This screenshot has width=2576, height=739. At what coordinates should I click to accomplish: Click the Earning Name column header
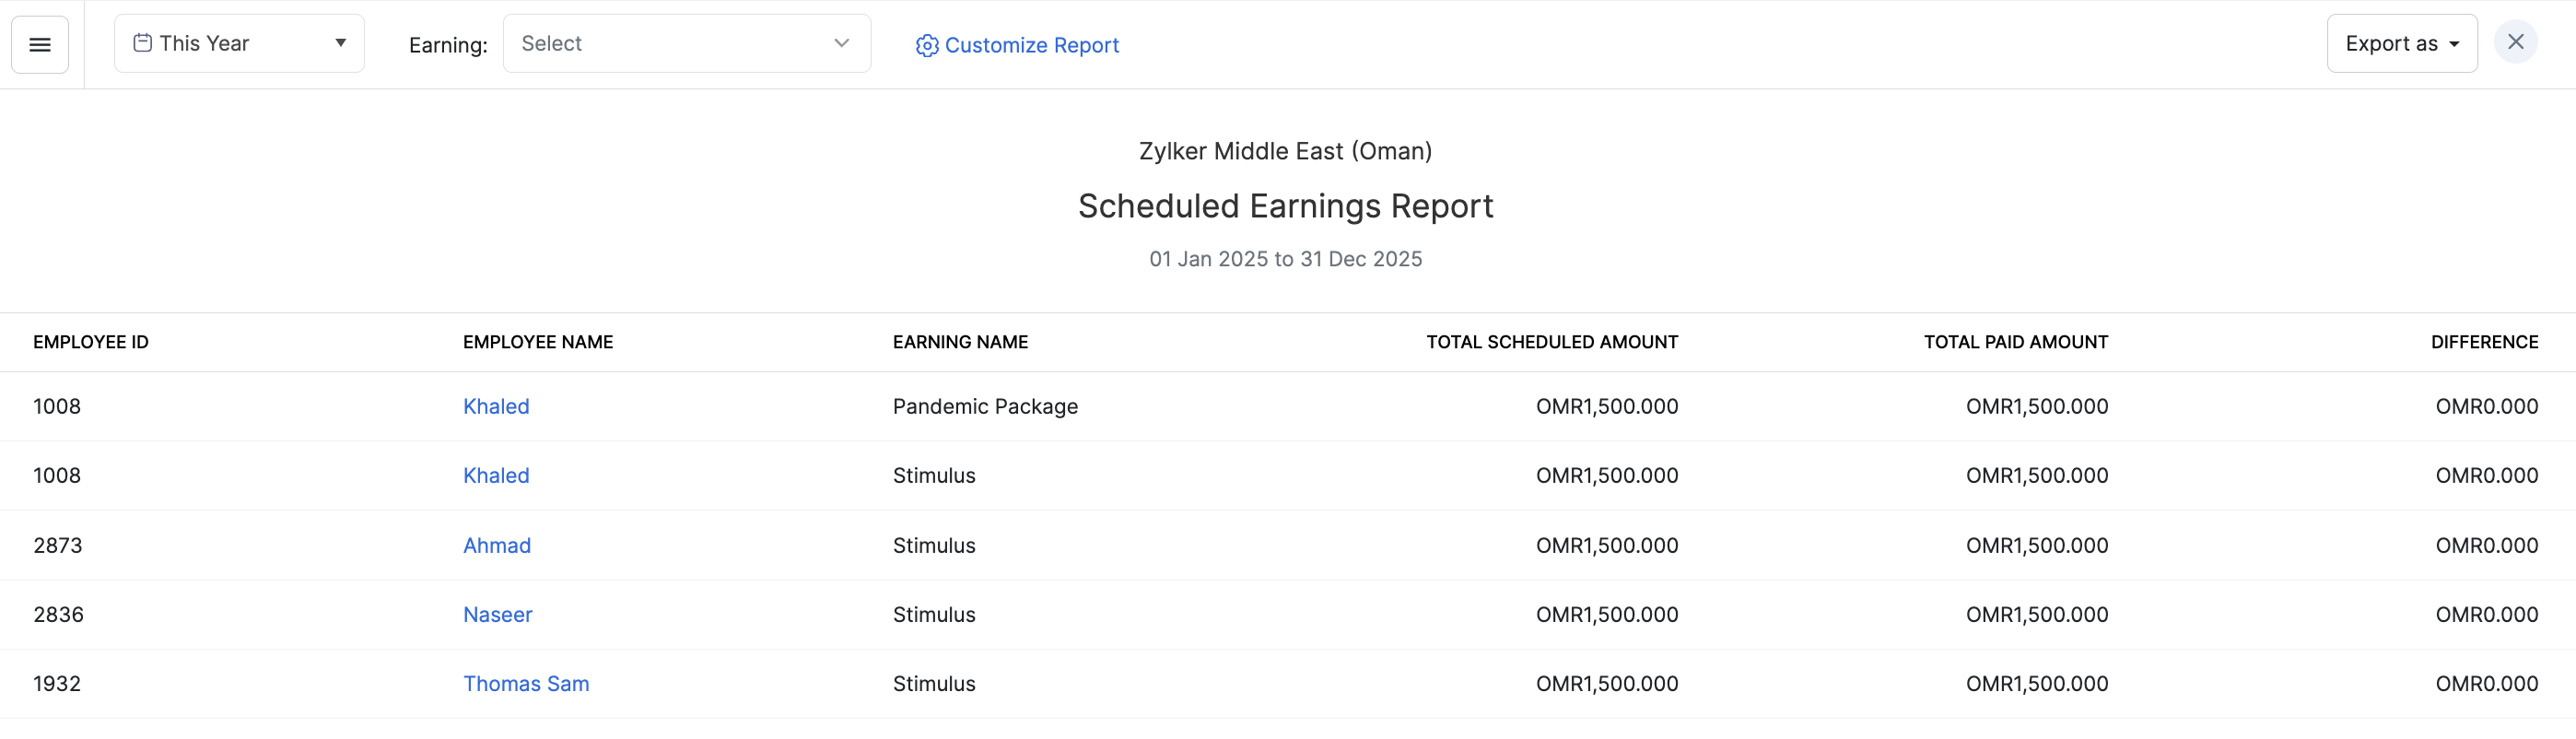960,342
